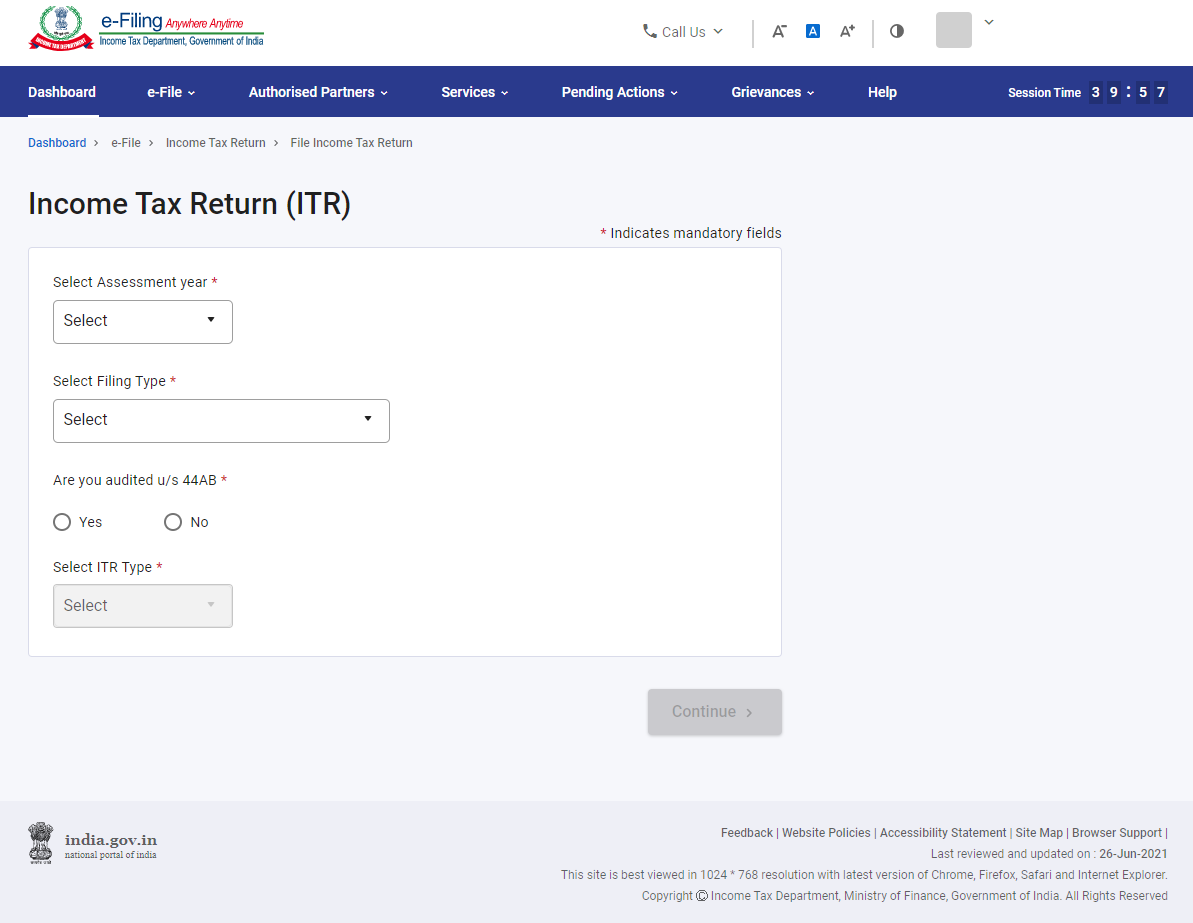Open the user profile avatar

[953, 30]
